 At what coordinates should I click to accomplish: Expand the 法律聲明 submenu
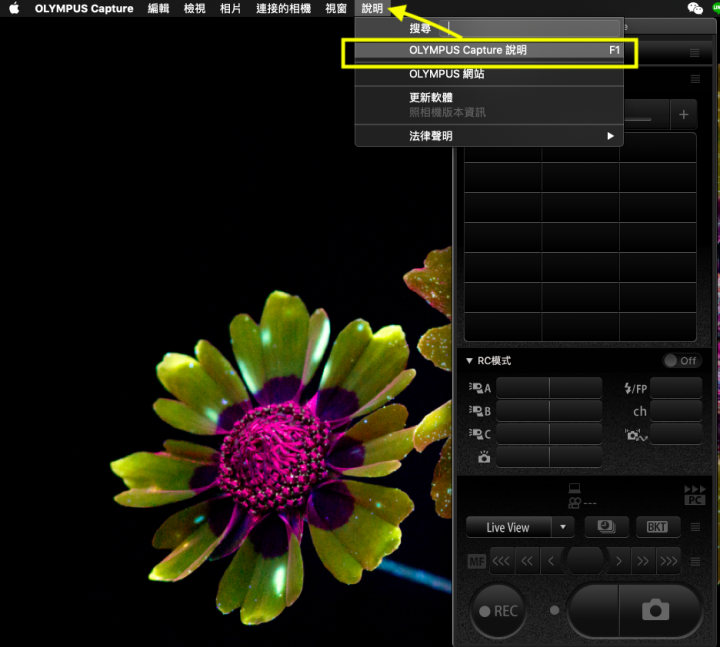point(489,136)
